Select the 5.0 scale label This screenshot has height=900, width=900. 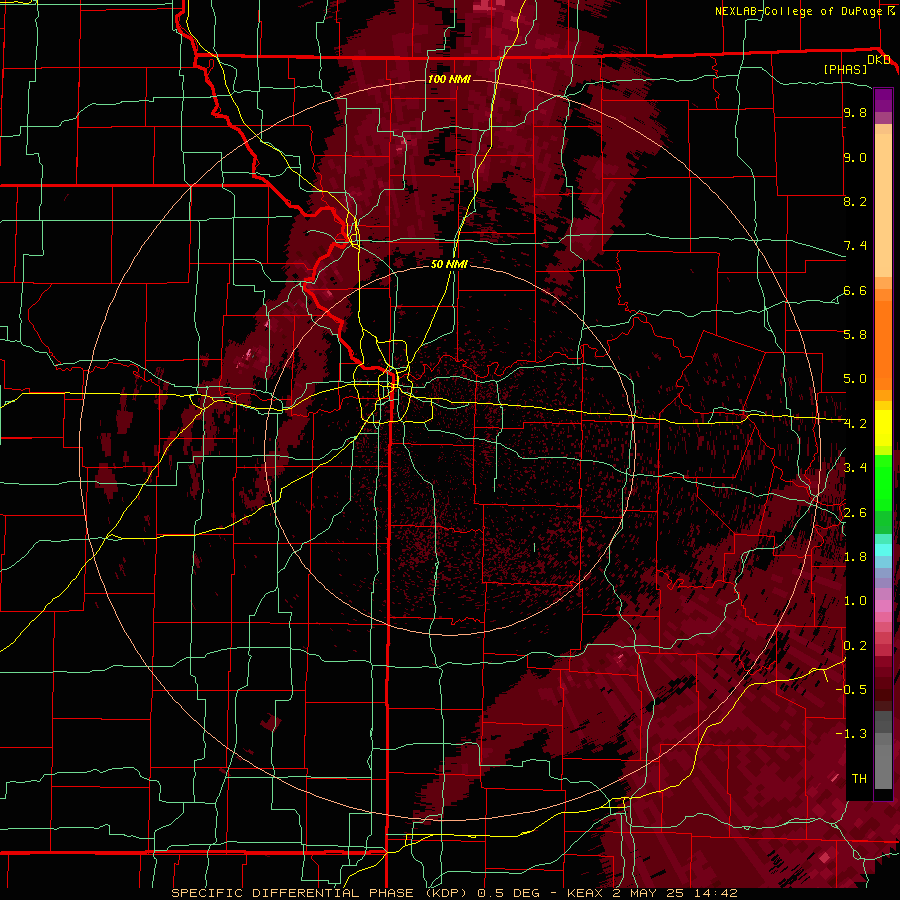tap(855, 379)
